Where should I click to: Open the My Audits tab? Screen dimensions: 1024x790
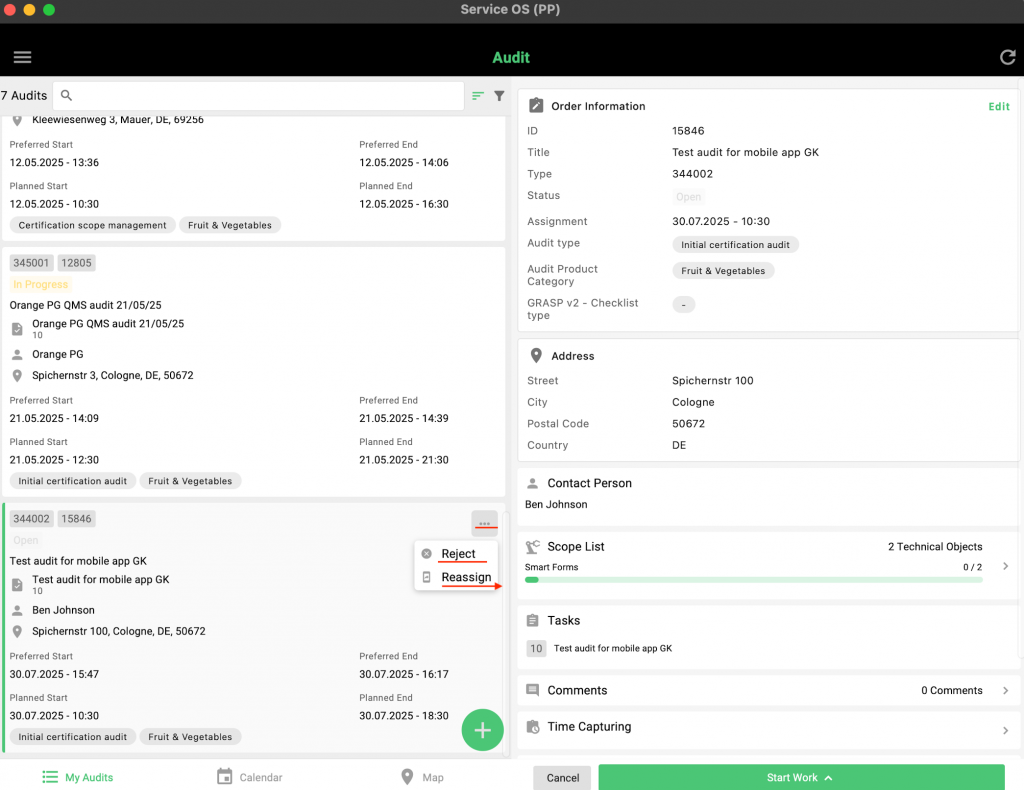[x=77, y=777]
